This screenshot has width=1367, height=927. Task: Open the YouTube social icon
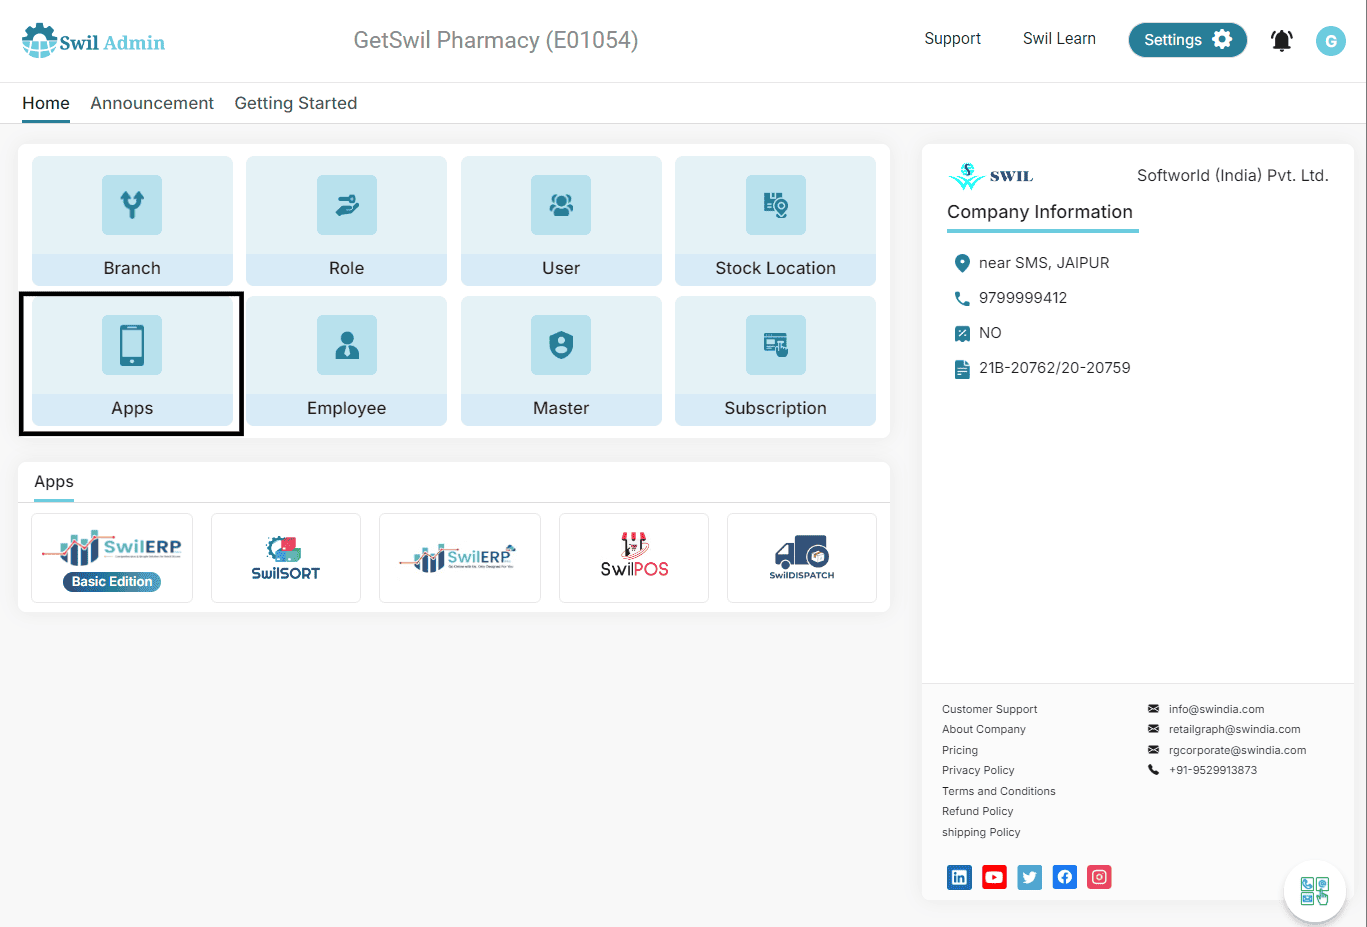click(x=994, y=877)
